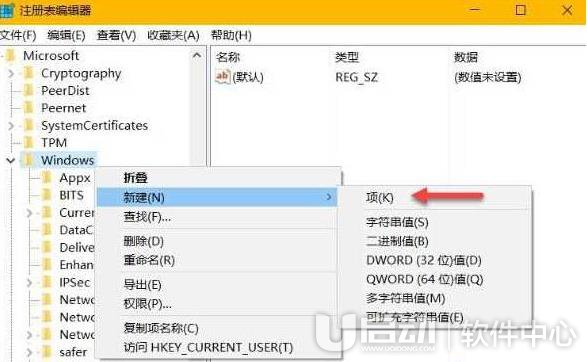Open the 查看(V) menu
Image resolution: width=587 pixels, height=362 pixels.
pos(116,36)
